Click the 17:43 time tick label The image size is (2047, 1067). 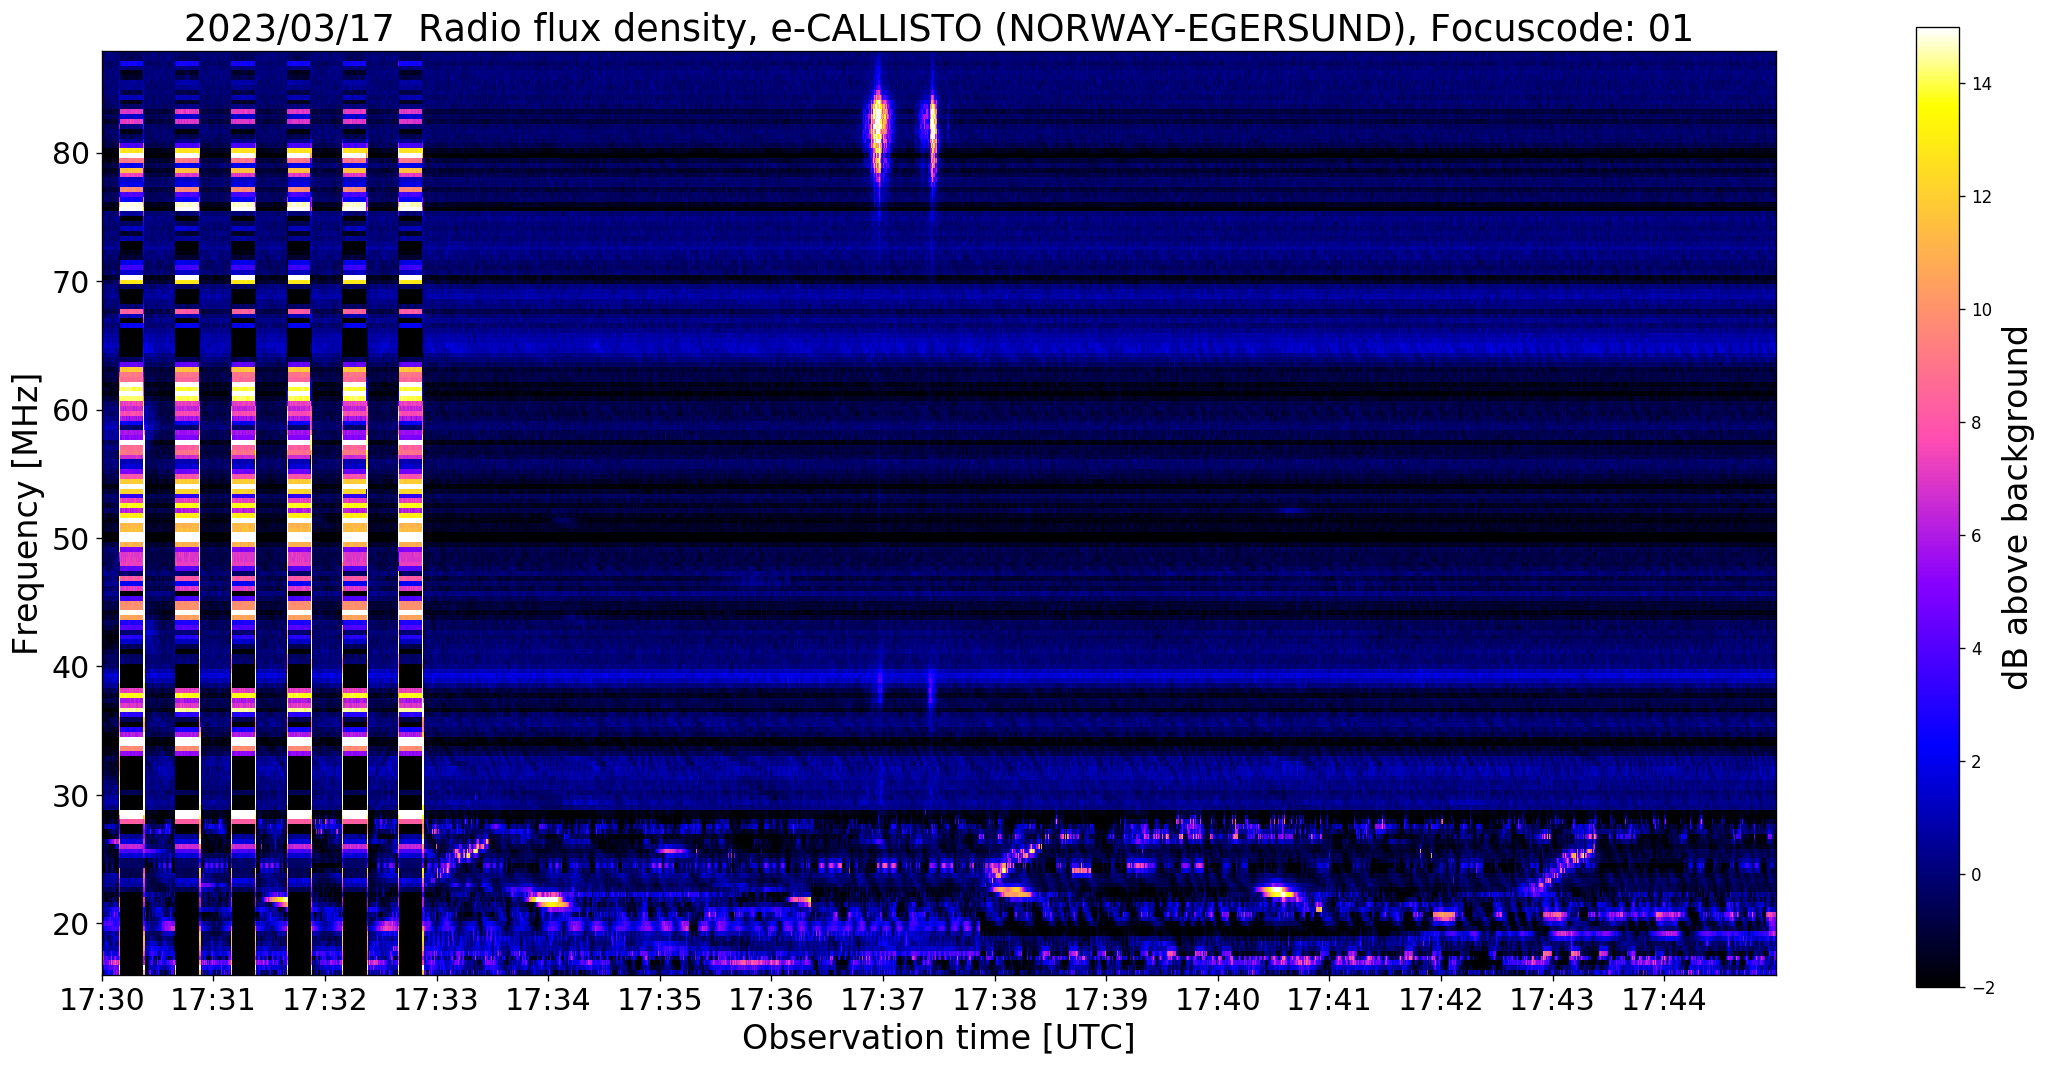coord(1552,999)
